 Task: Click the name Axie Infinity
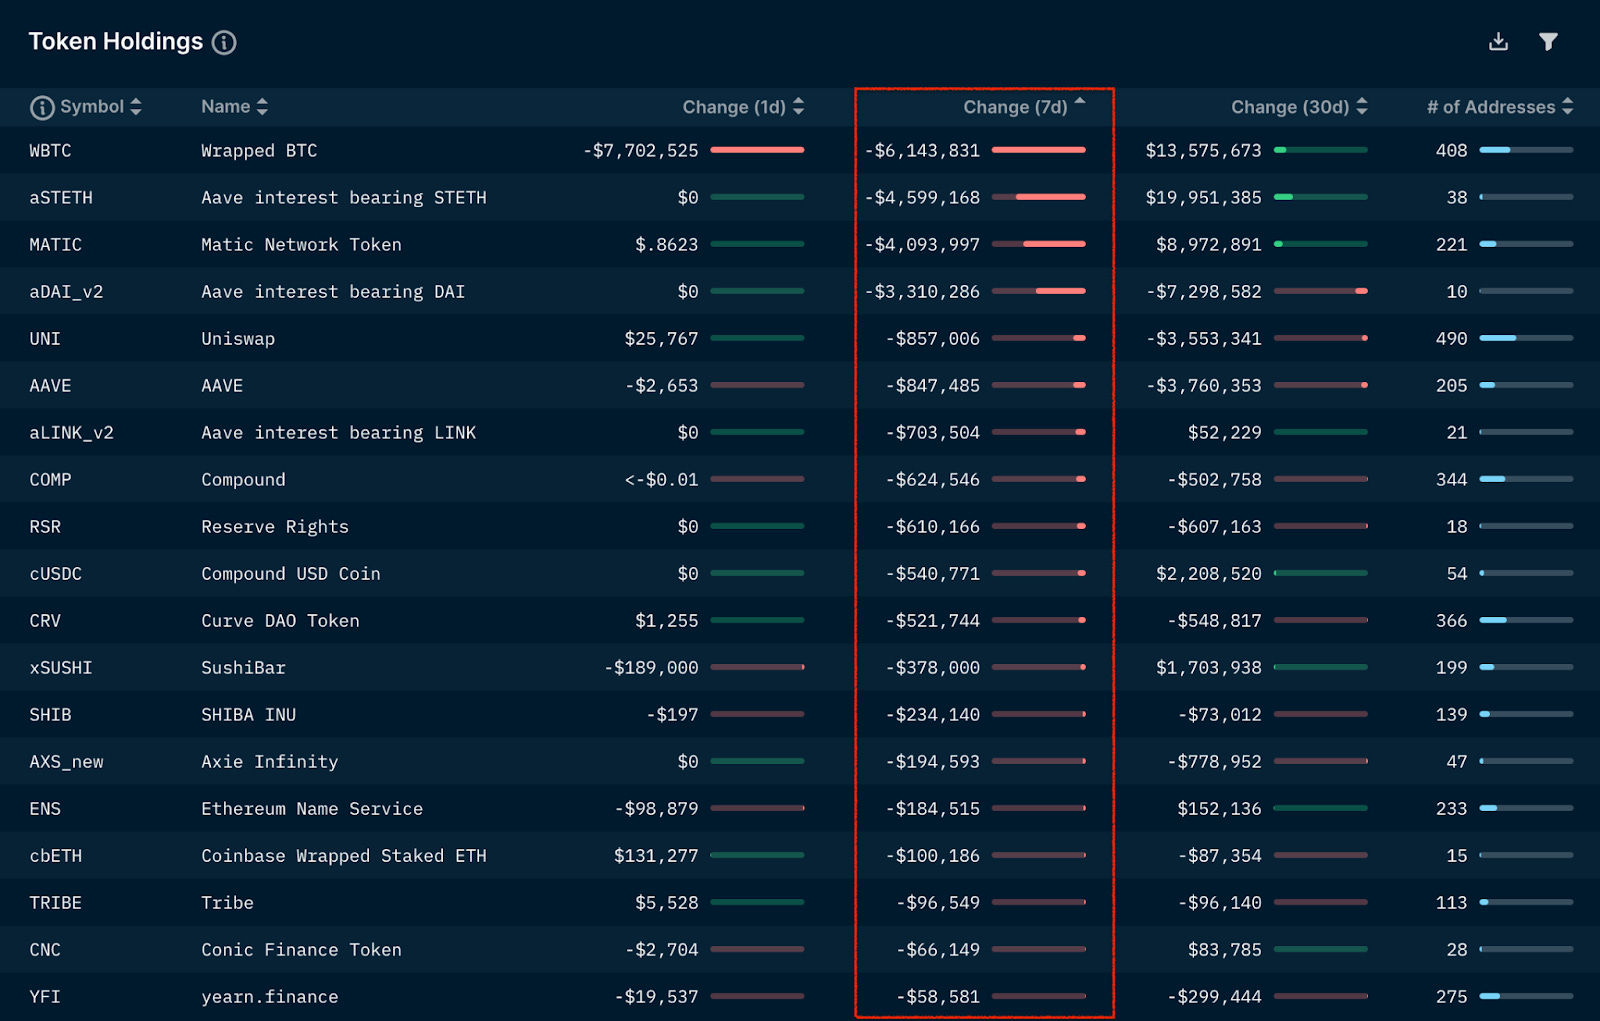[x=270, y=761]
